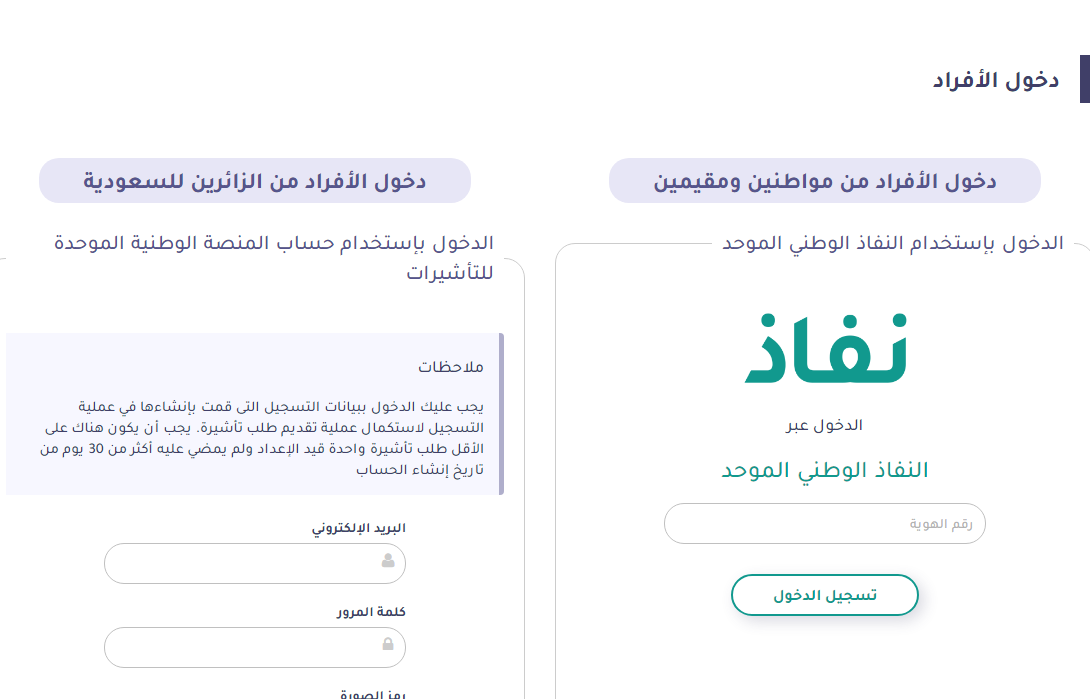
Task: Click the lock icon in the password field
Action: 388,646
